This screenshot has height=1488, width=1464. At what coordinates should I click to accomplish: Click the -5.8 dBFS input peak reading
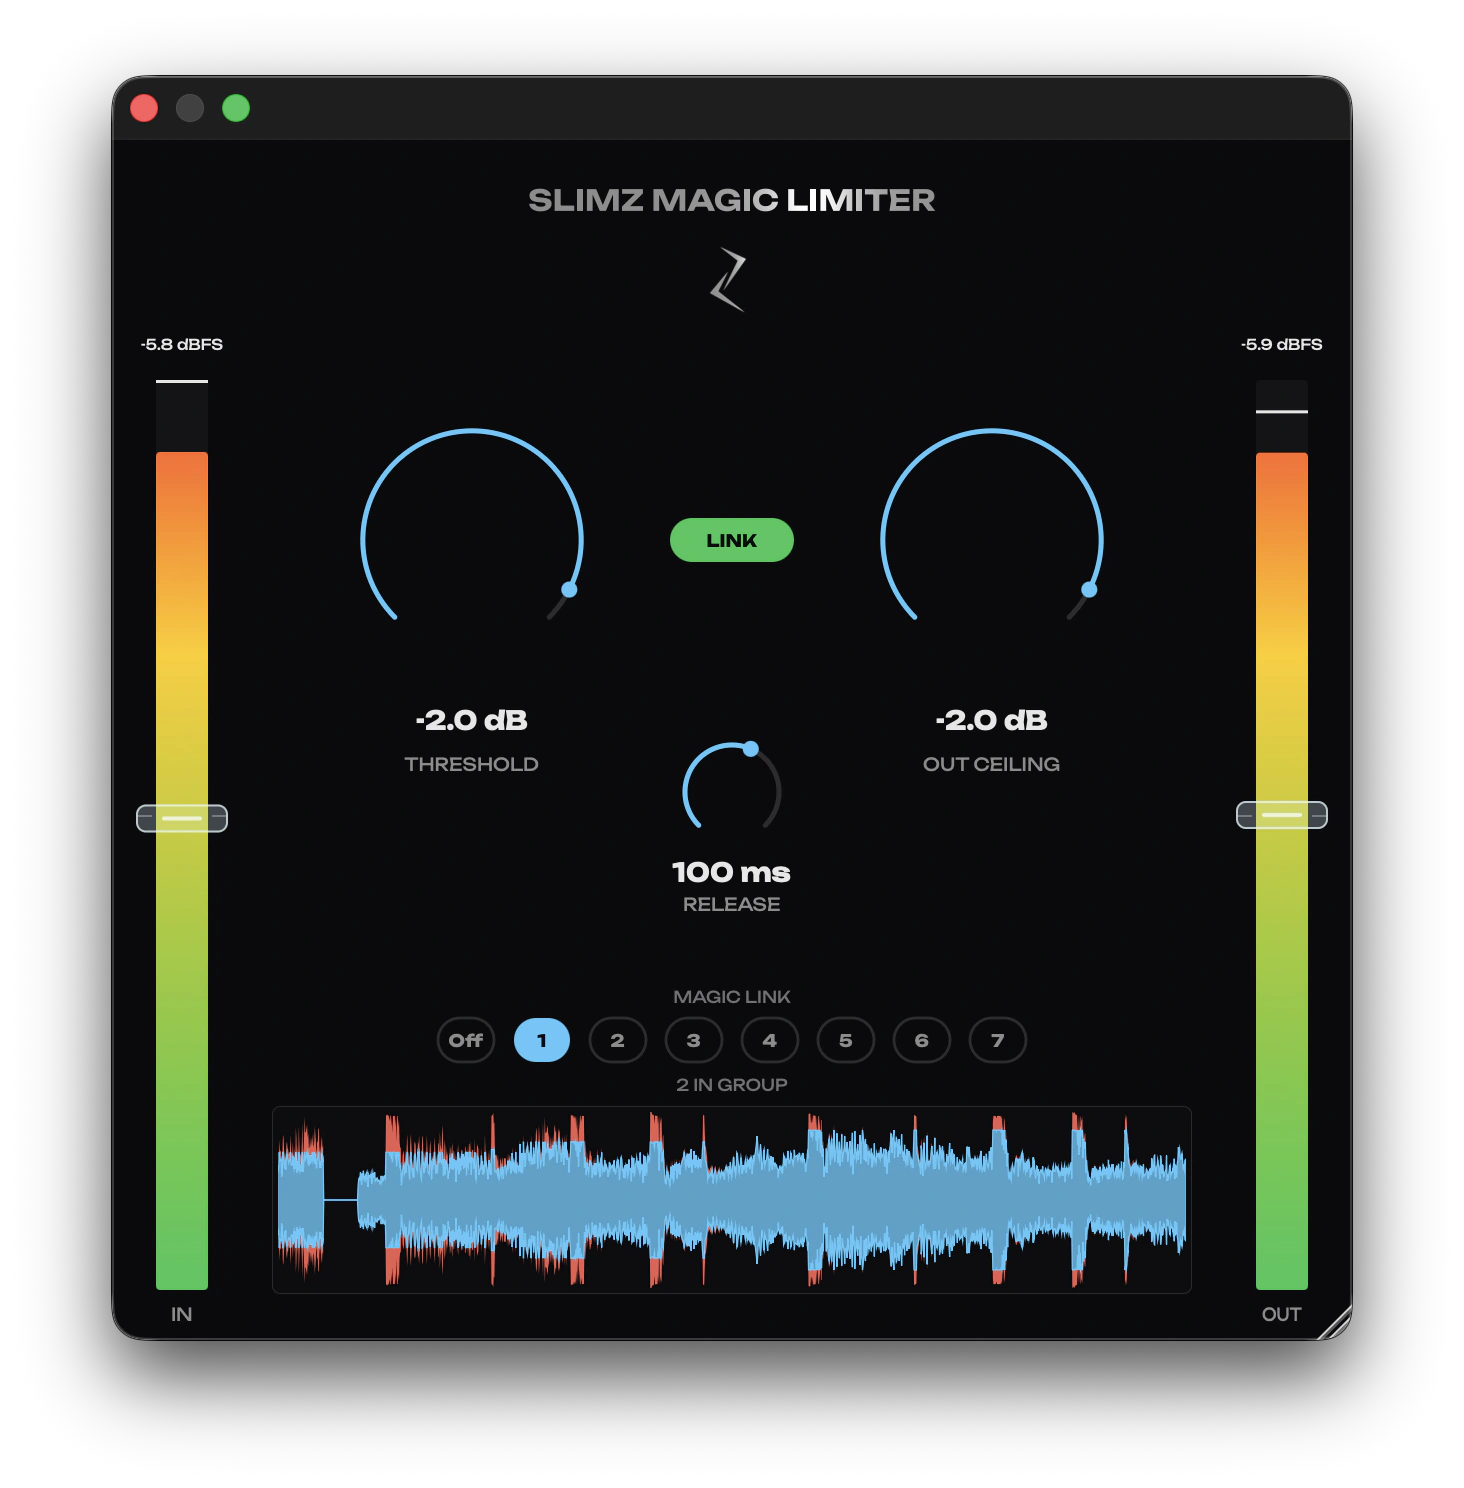tap(182, 344)
